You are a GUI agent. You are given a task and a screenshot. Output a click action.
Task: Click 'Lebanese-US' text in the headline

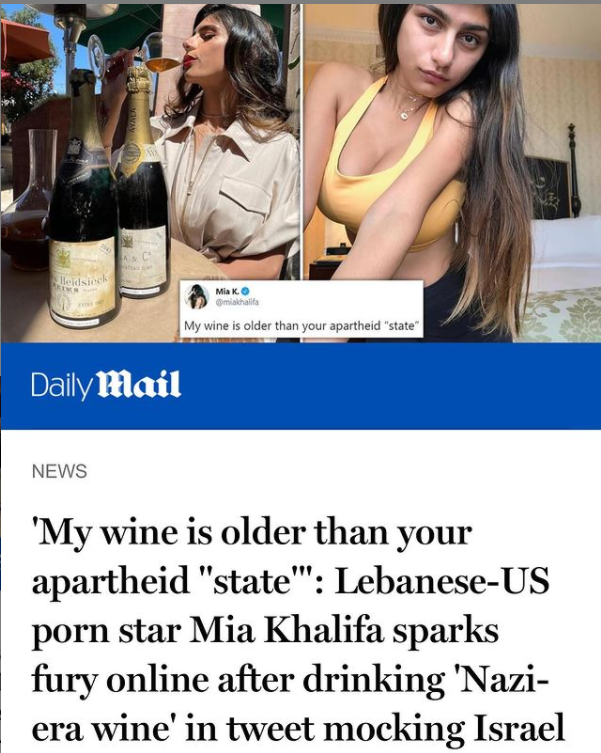(441, 580)
